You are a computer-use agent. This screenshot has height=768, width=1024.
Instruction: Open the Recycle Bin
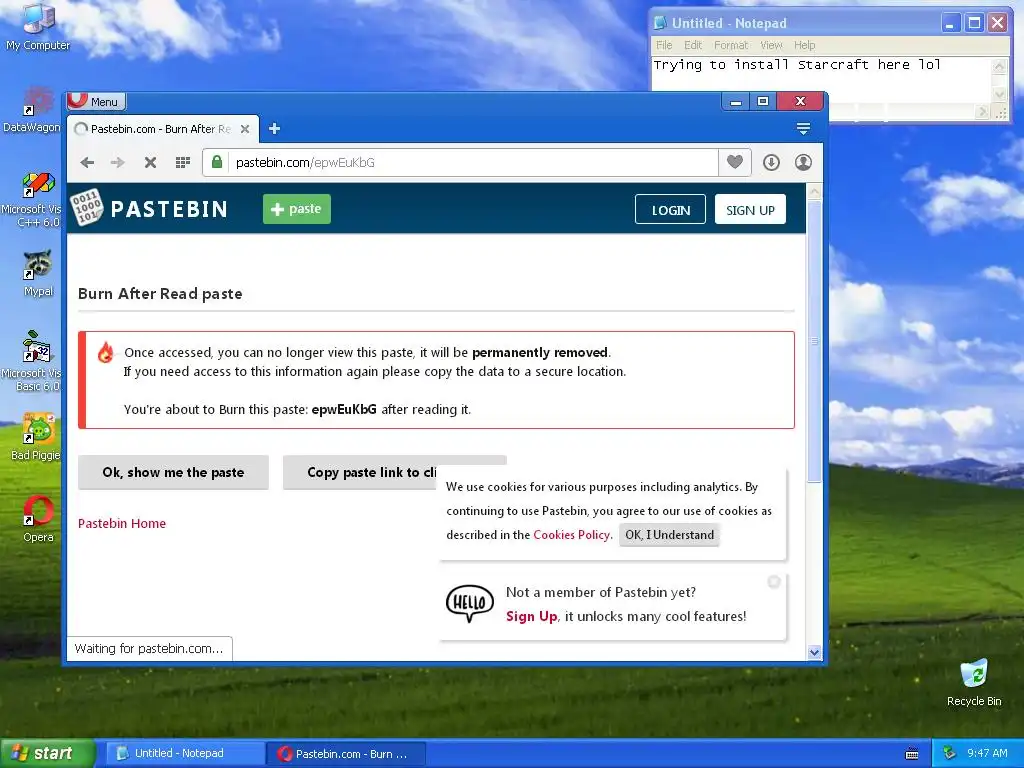pyautogui.click(x=974, y=683)
